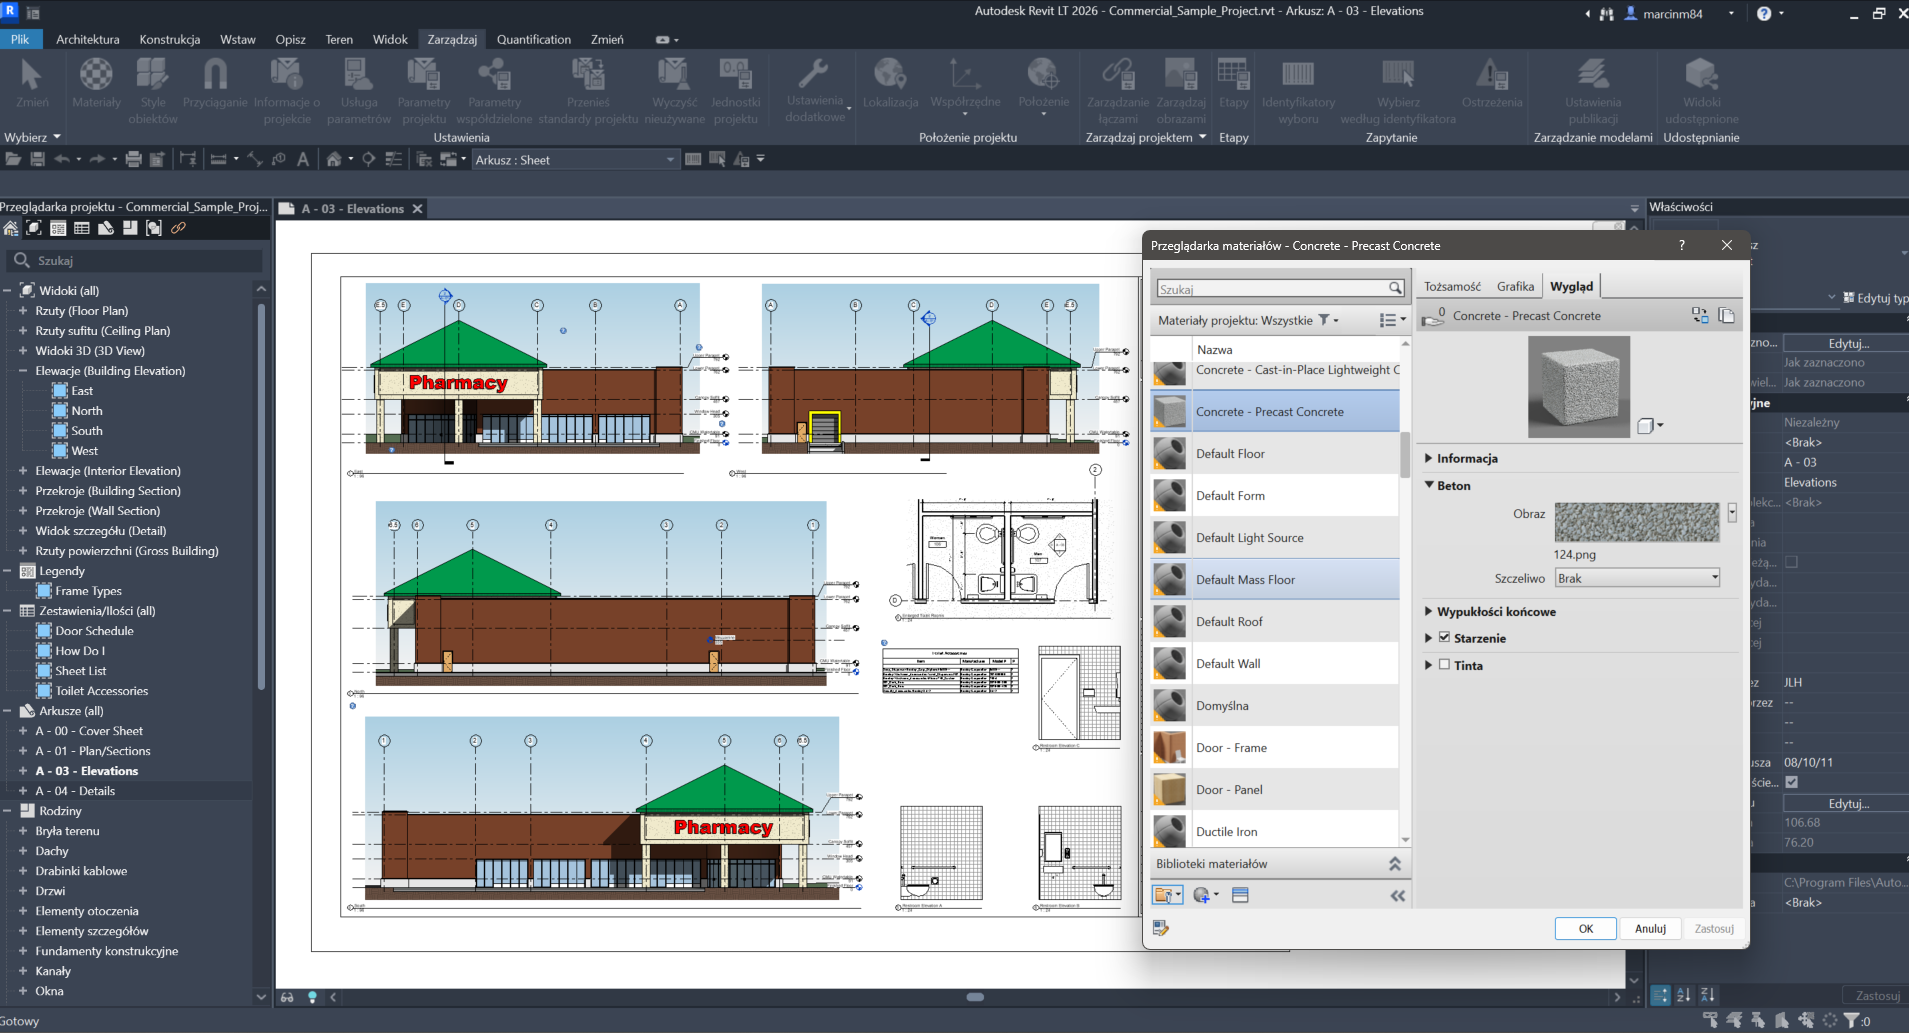Screen dimensions: 1909x1033
Task: Click the duplicate asset icon in Wygląd tab
Action: point(1726,315)
